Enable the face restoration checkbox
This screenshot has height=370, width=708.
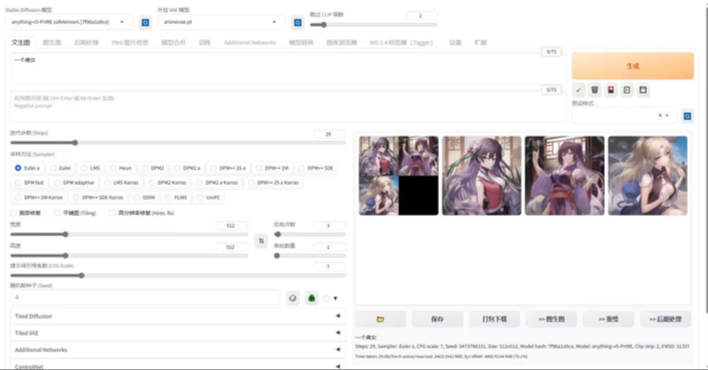coord(14,213)
